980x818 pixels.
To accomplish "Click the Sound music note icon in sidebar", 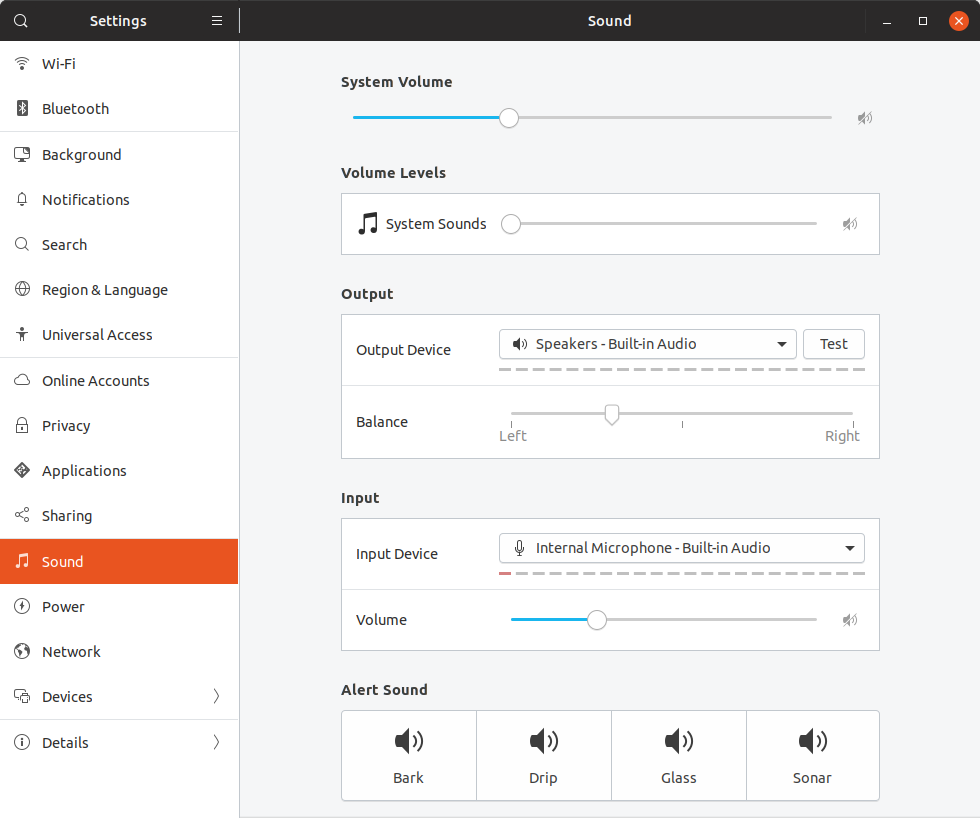I will [22, 561].
